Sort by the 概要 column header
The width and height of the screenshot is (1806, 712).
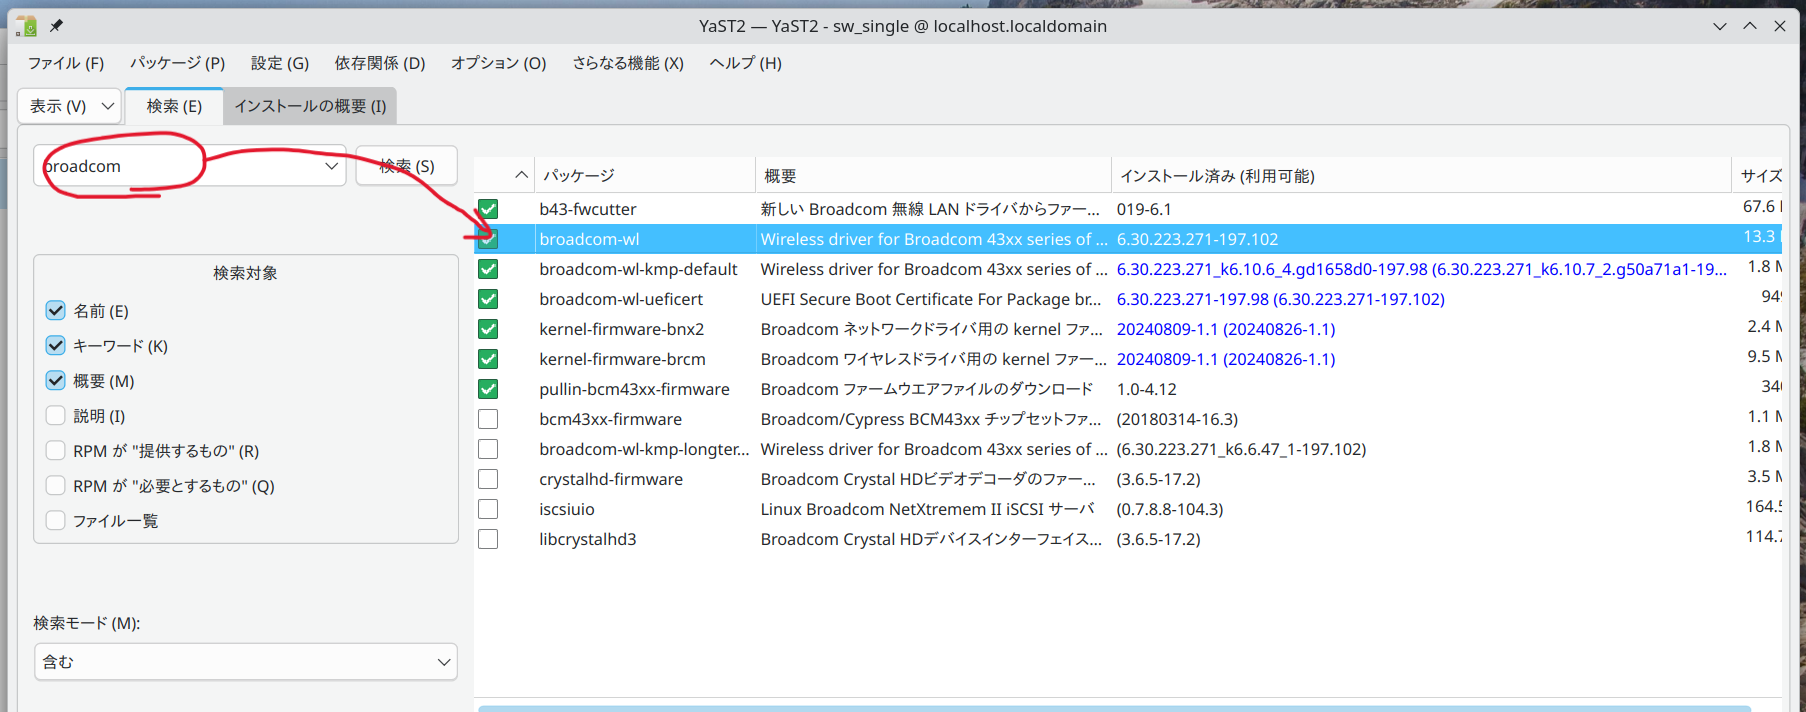pyautogui.click(x=933, y=175)
